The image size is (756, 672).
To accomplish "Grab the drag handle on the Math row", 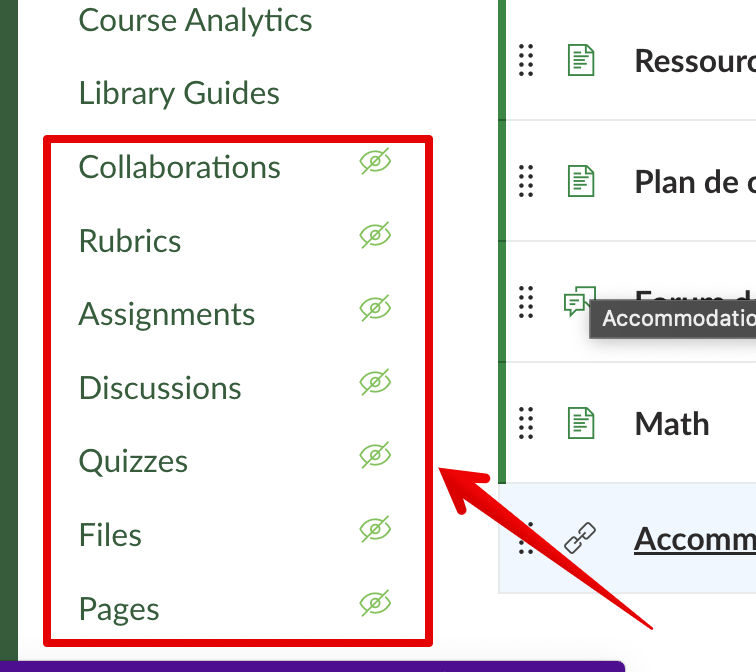I will 527,423.
